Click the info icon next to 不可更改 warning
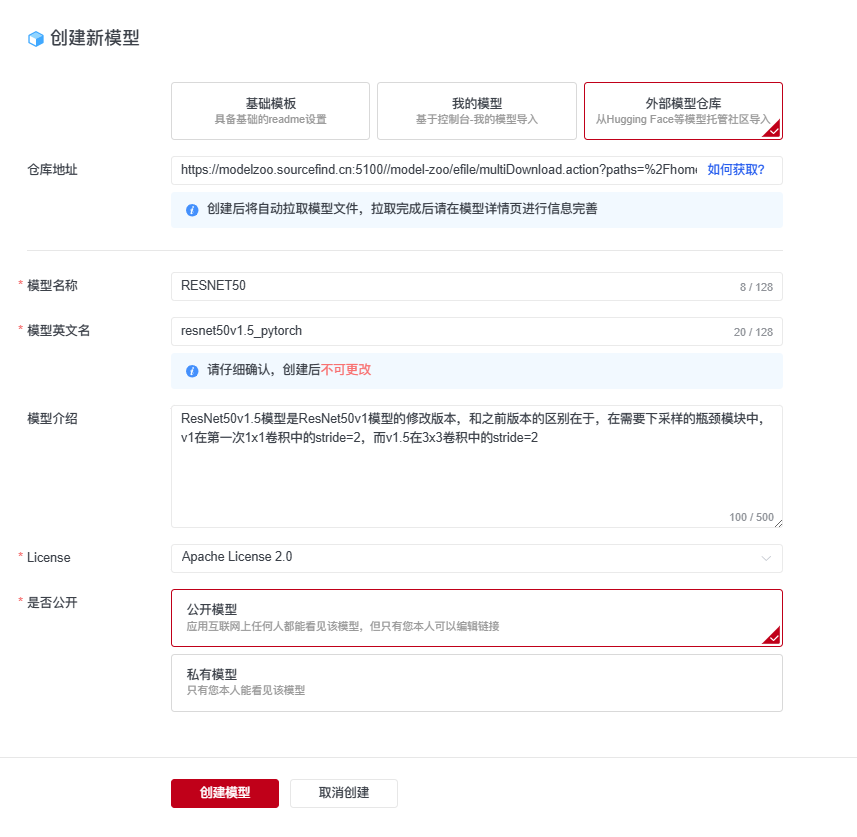This screenshot has height=837, width=857. point(191,369)
